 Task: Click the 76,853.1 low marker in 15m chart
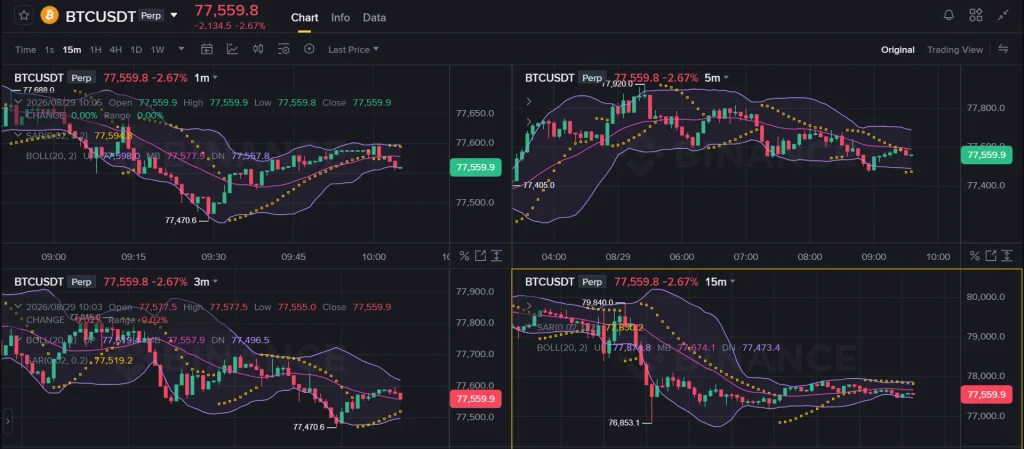[x=623, y=423]
